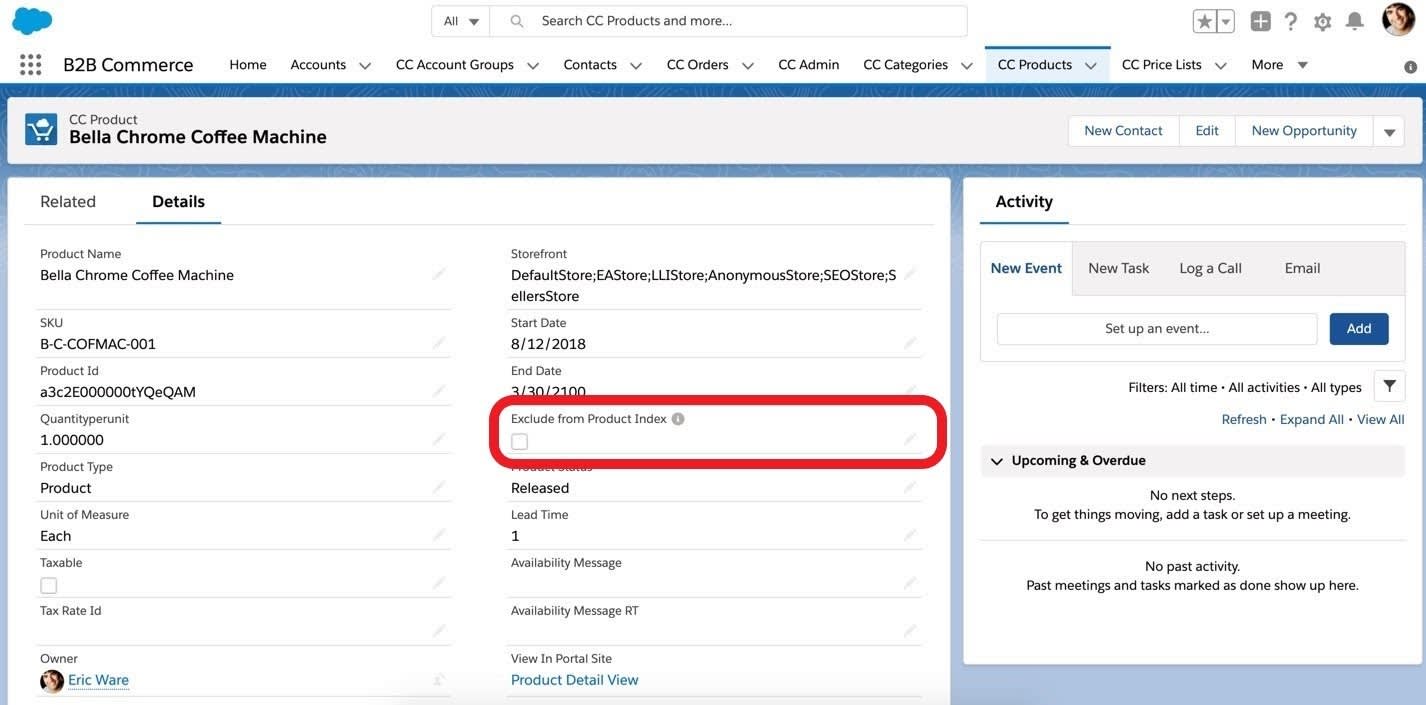Expand the CC Products dropdown arrow
The image size is (1426, 705).
point(1091,65)
